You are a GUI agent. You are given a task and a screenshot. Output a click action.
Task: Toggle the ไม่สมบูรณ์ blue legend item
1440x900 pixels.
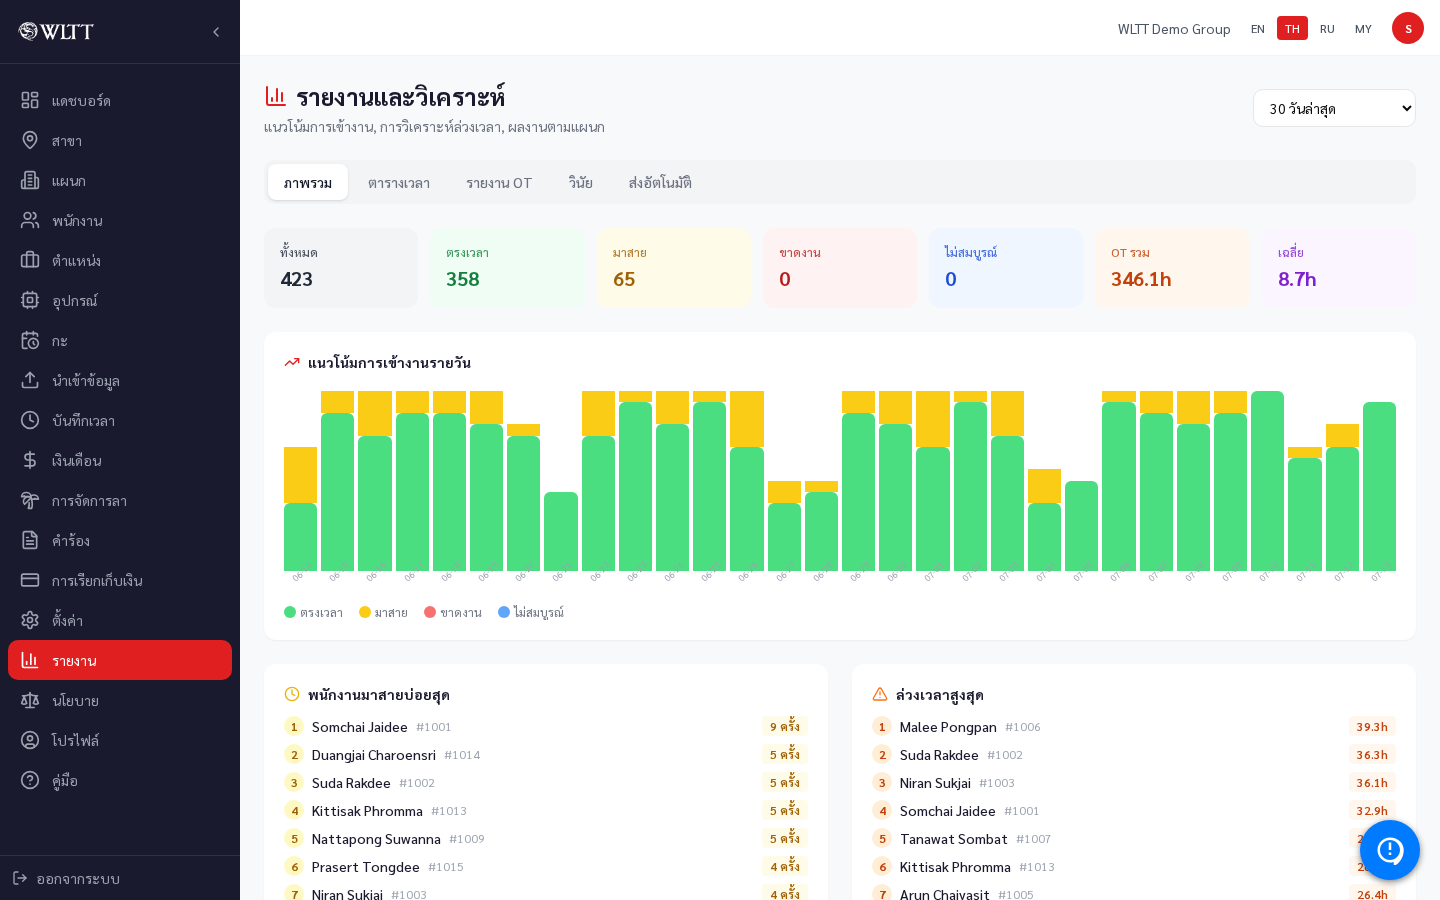531,612
